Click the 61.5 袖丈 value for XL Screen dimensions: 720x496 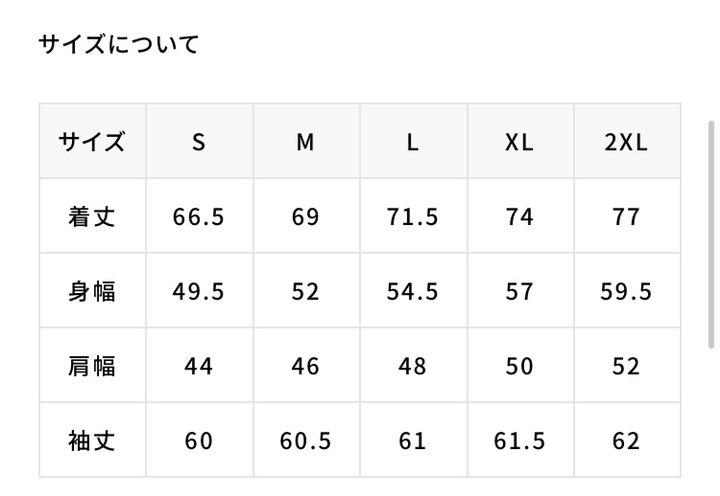(x=519, y=441)
